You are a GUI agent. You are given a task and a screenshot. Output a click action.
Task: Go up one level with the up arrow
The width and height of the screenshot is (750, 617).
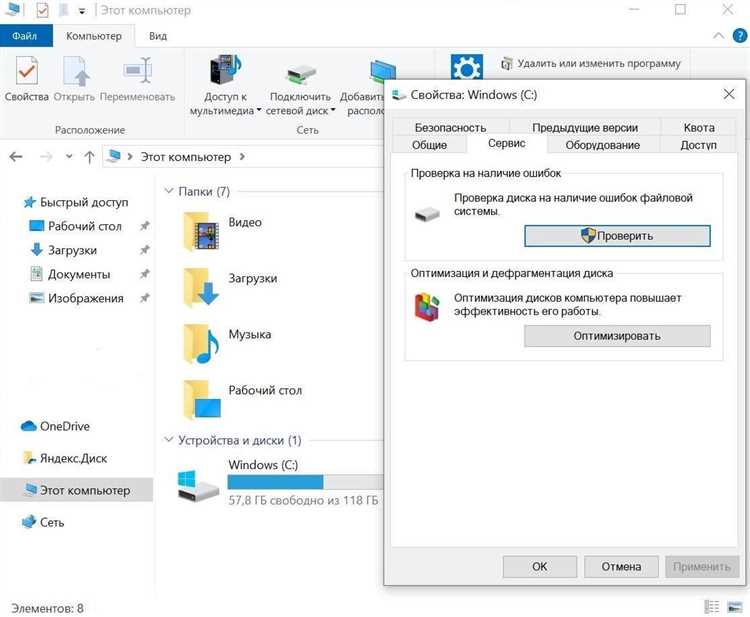90,157
